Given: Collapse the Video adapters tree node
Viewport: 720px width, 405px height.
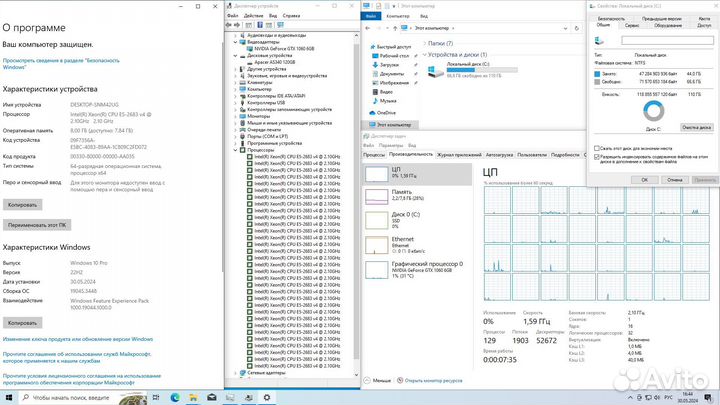Looking at the screenshot, I should point(236,41).
